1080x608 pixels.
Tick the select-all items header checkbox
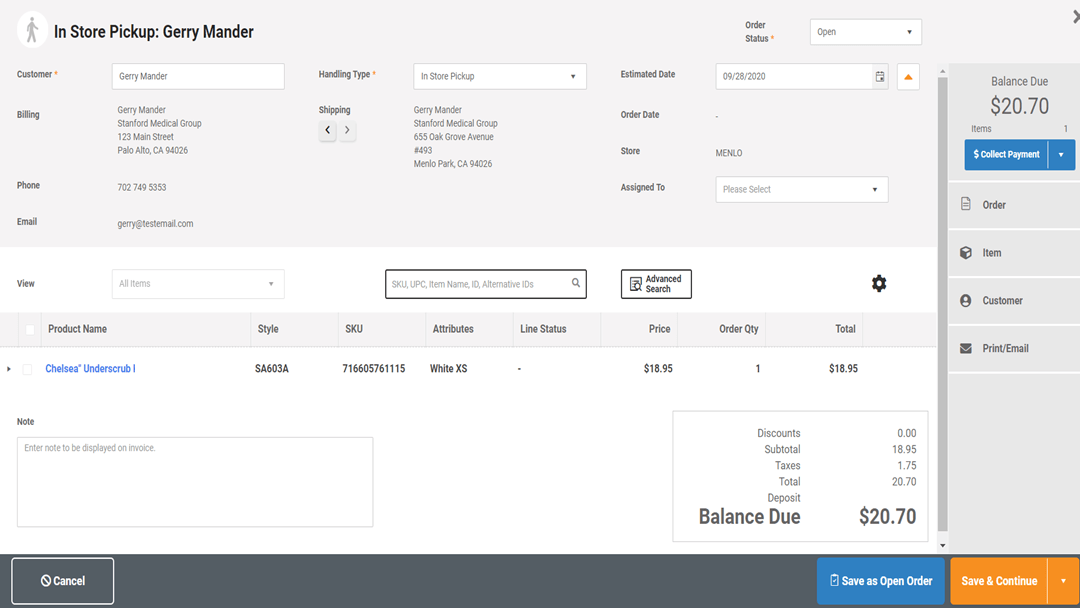coord(30,329)
